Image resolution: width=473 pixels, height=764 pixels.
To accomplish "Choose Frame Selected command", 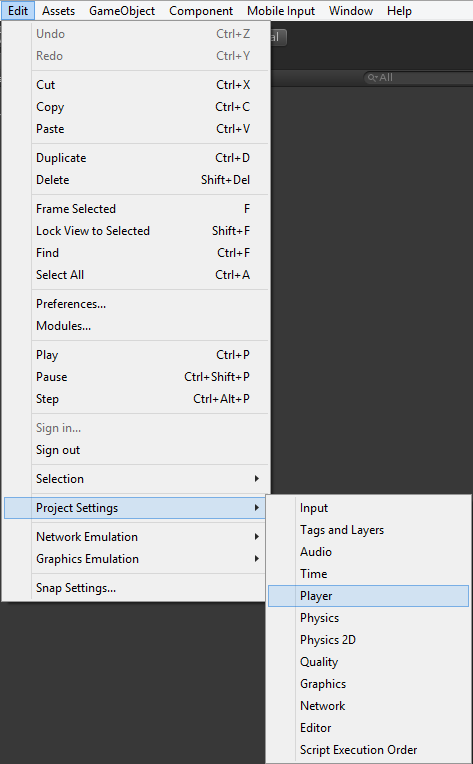I will click(135, 209).
